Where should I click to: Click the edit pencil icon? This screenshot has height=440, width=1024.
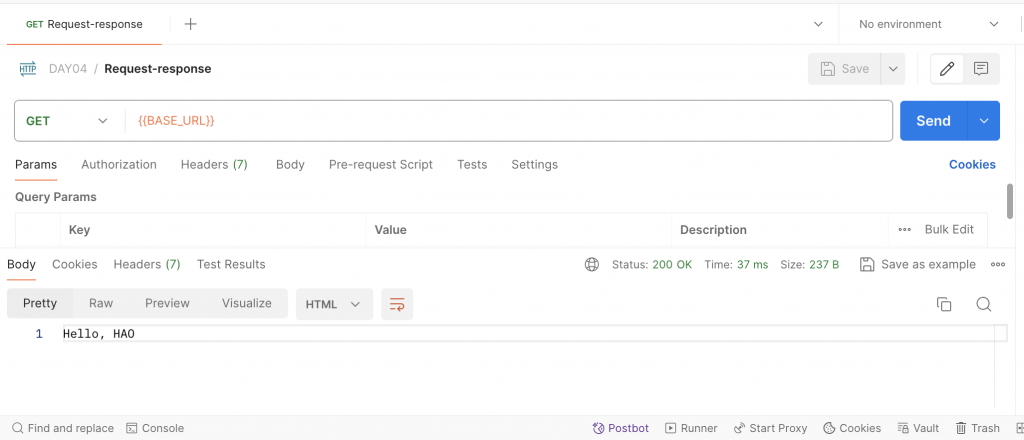947,69
